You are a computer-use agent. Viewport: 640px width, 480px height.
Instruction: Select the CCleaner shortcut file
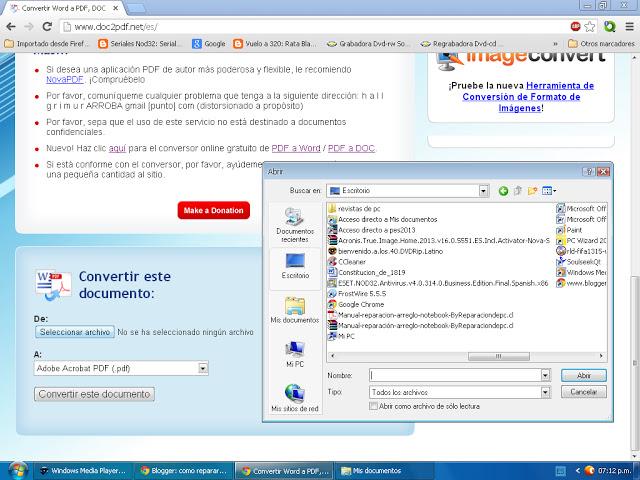(x=347, y=262)
